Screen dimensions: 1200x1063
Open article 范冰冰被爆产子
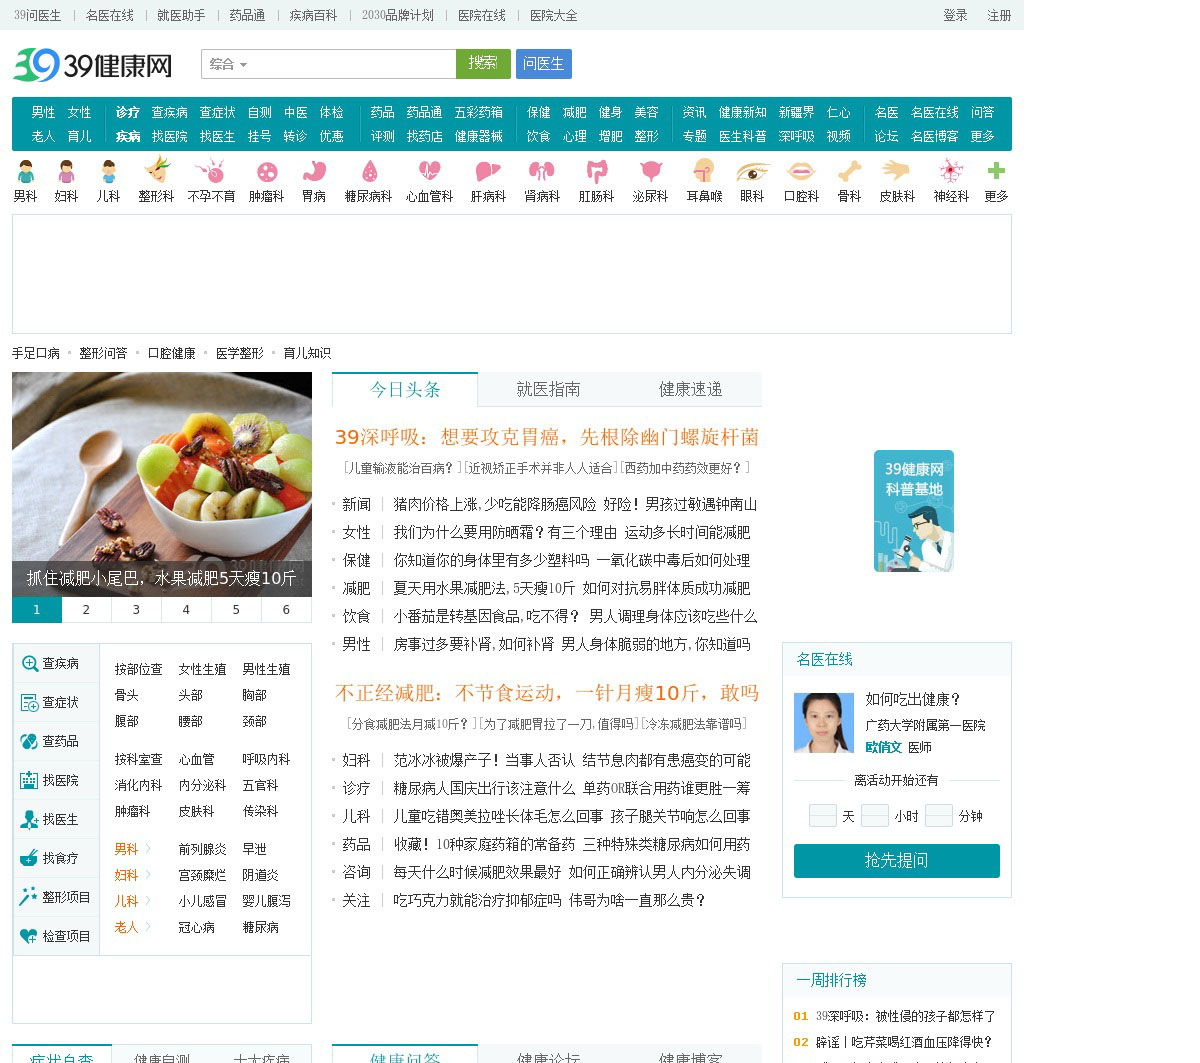(484, 760)
